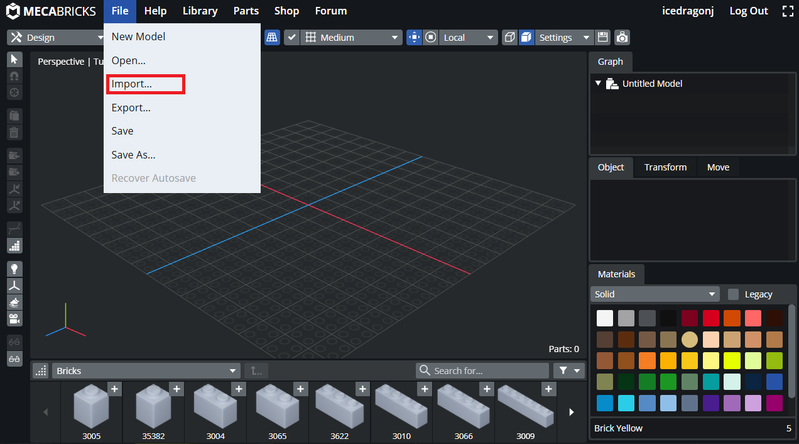Toggle the blue perspective grid button
This screenshot has width=799, height=444.
[271, 37]
